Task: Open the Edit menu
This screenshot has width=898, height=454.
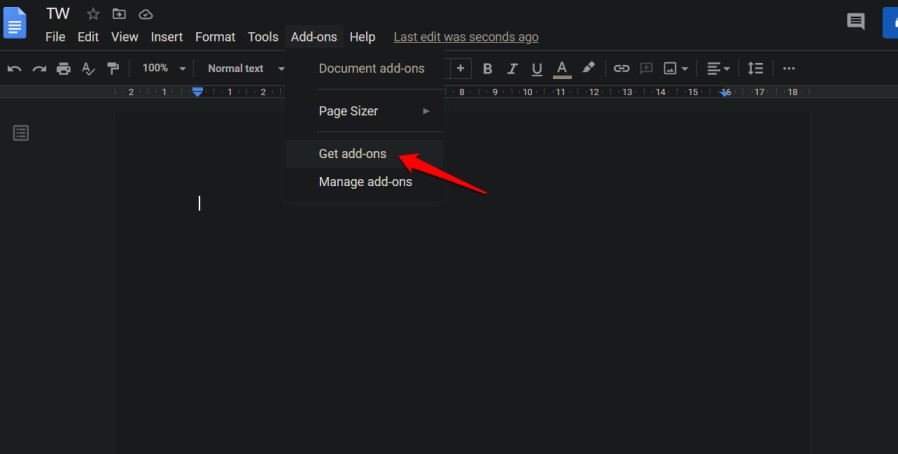Action: click(88, 37)
